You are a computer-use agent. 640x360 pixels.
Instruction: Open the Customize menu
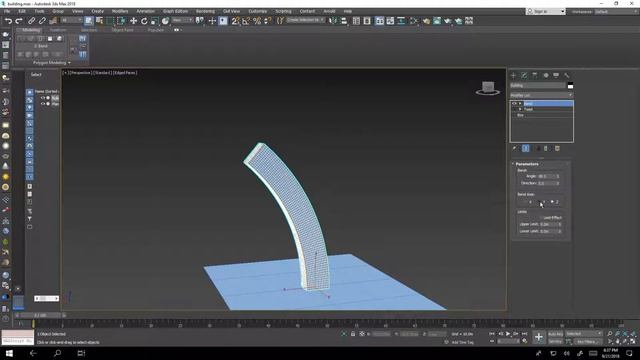258,11
